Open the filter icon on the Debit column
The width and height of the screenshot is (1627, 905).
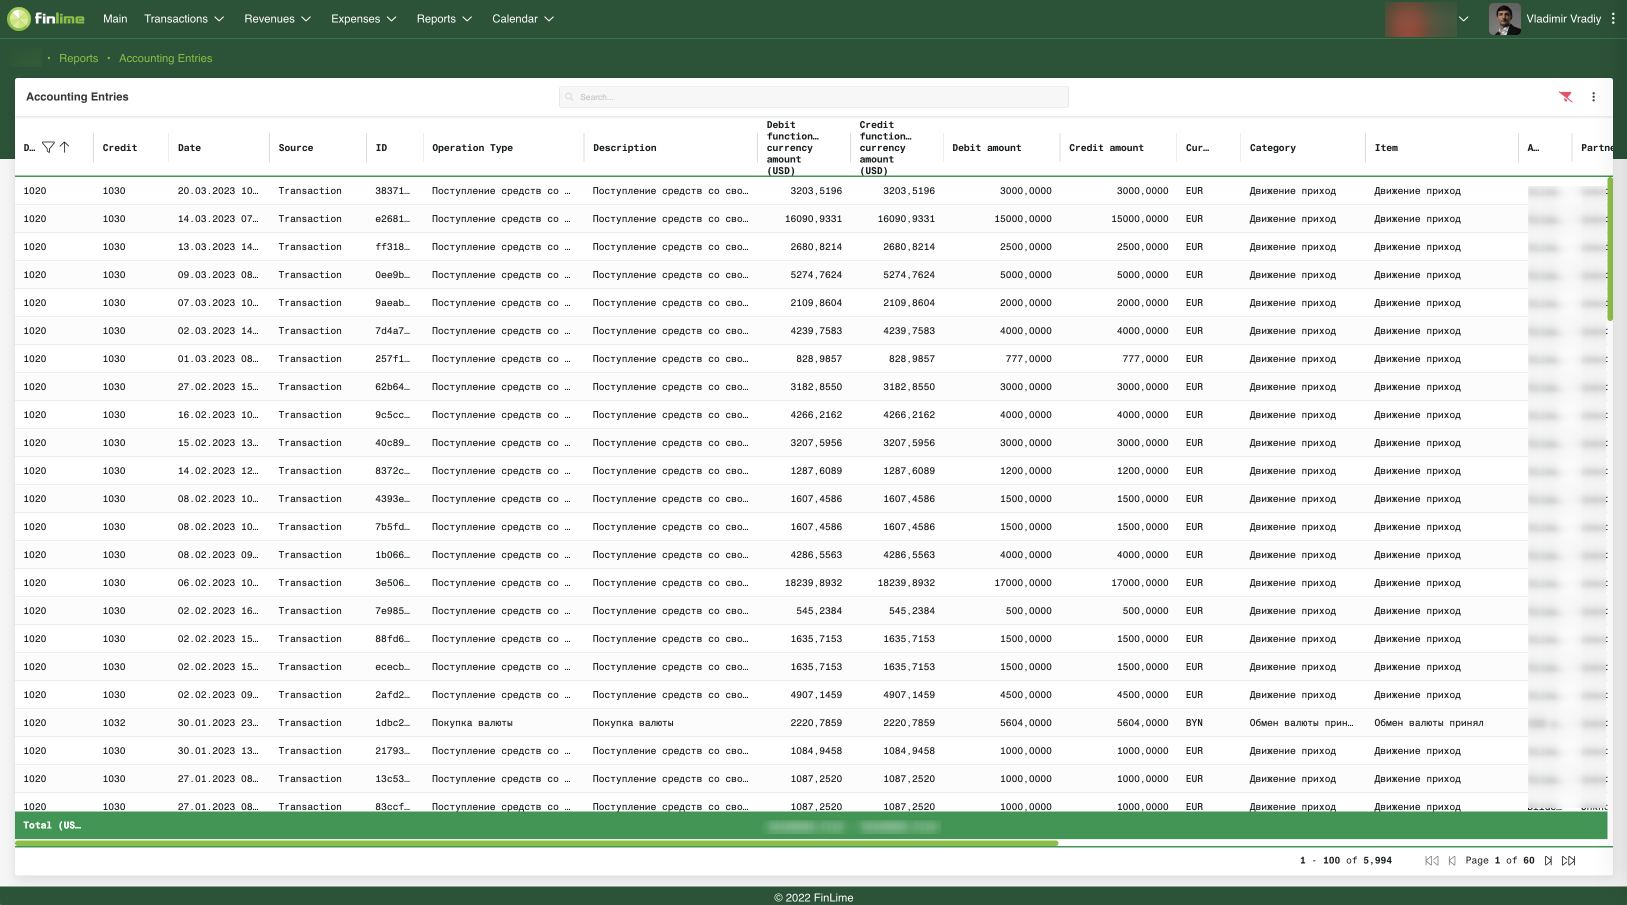pos(47,146)
